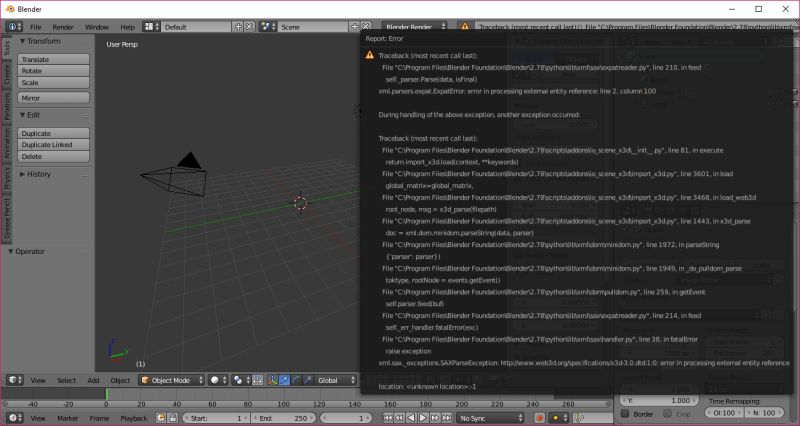The width and height of the screenshot is (800, 426).
Task: Jump to previous keyframe
Action: point(399,418)
